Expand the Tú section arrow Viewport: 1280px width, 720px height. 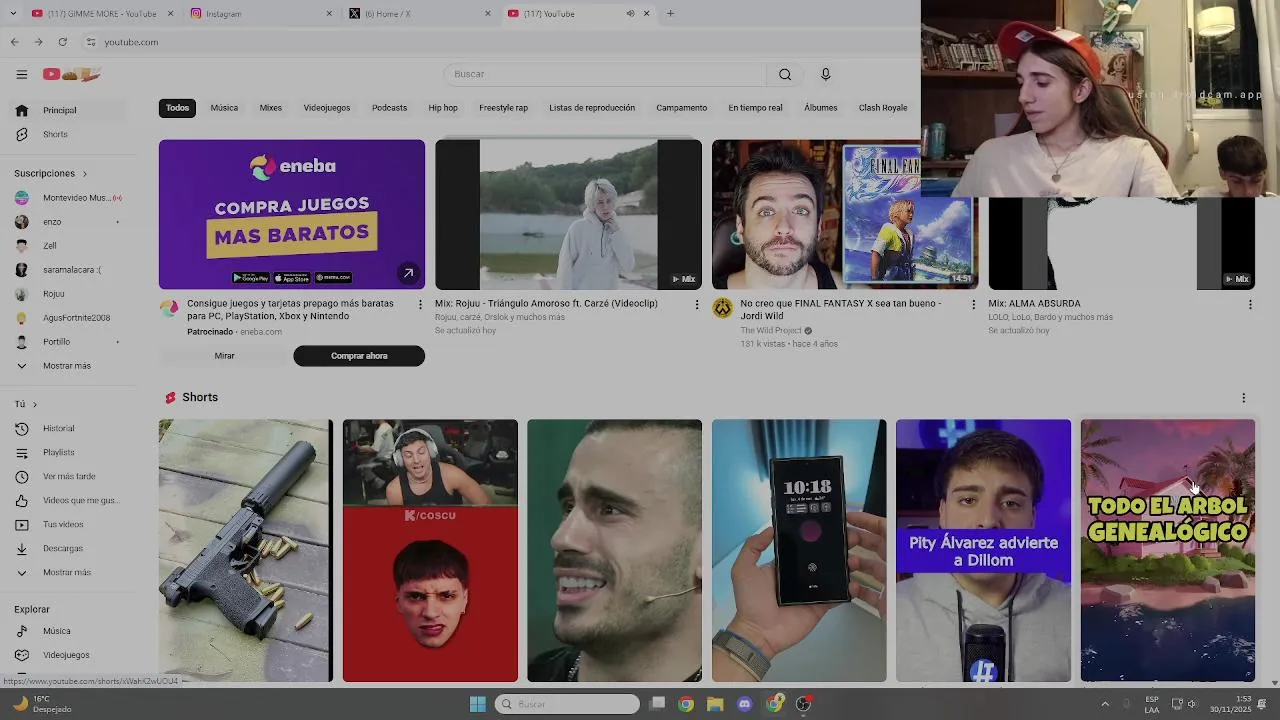tap(35, 405)
